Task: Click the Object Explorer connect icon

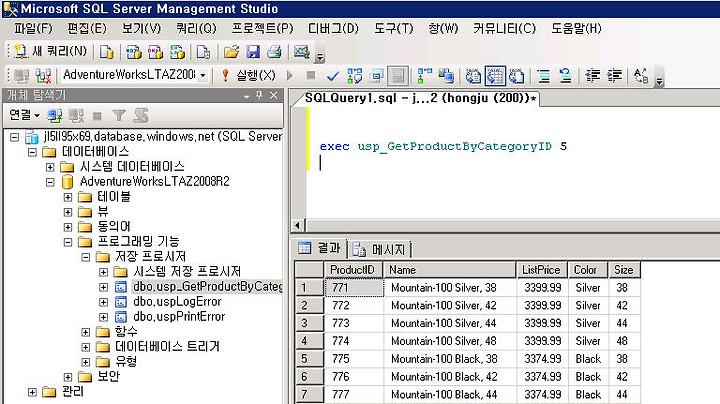Action: (55, 116)
